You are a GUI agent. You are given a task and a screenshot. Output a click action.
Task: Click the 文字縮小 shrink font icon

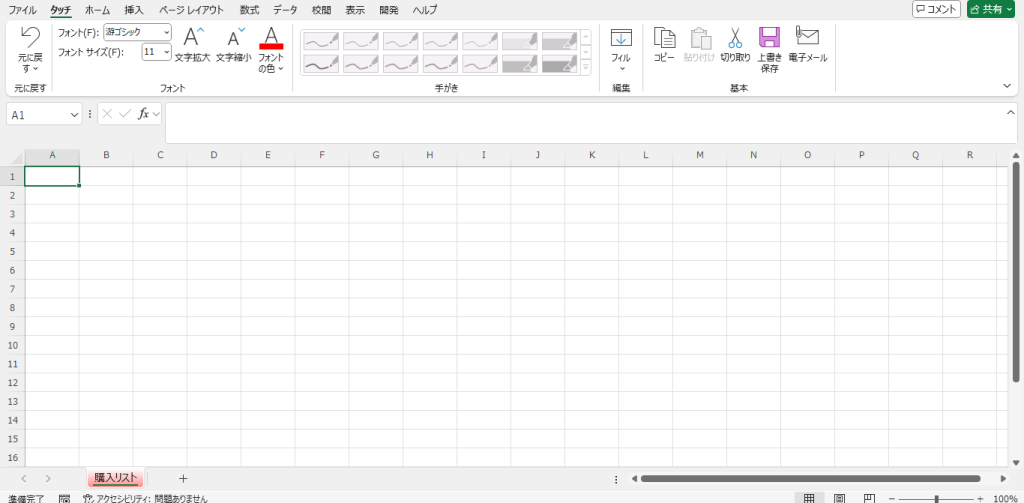235,39
